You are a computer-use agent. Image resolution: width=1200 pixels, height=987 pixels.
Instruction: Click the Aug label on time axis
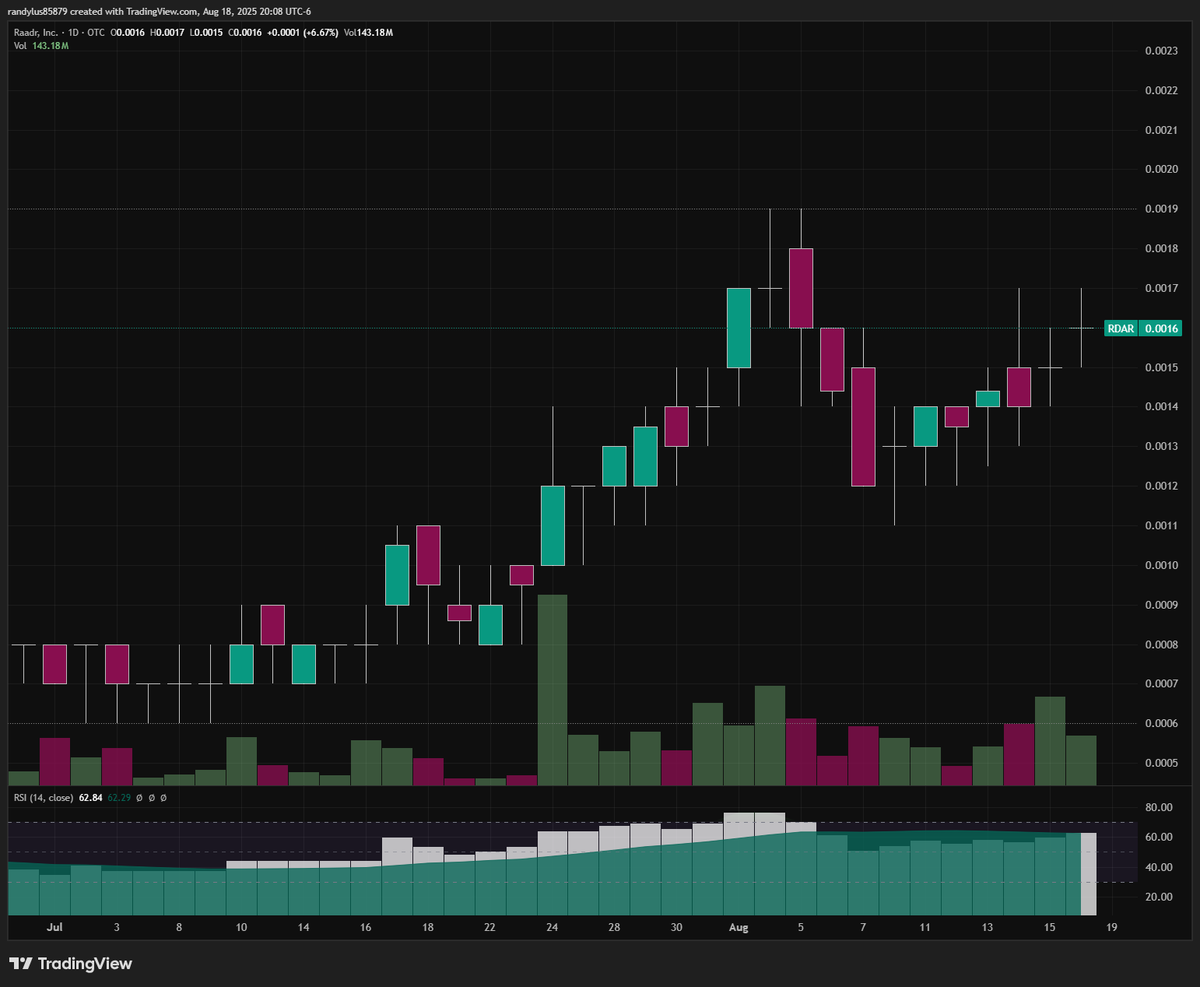click(x=739, y=928)
